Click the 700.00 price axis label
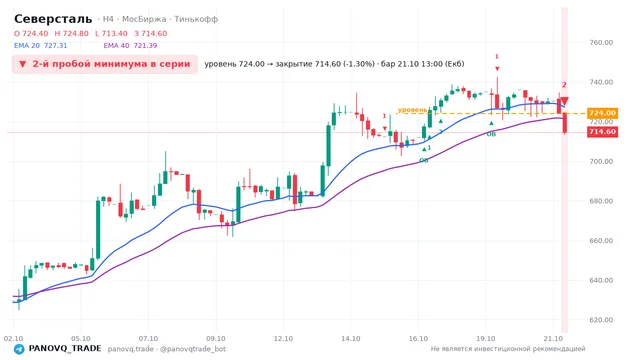The image size is (640, 360). click(601, 161)
